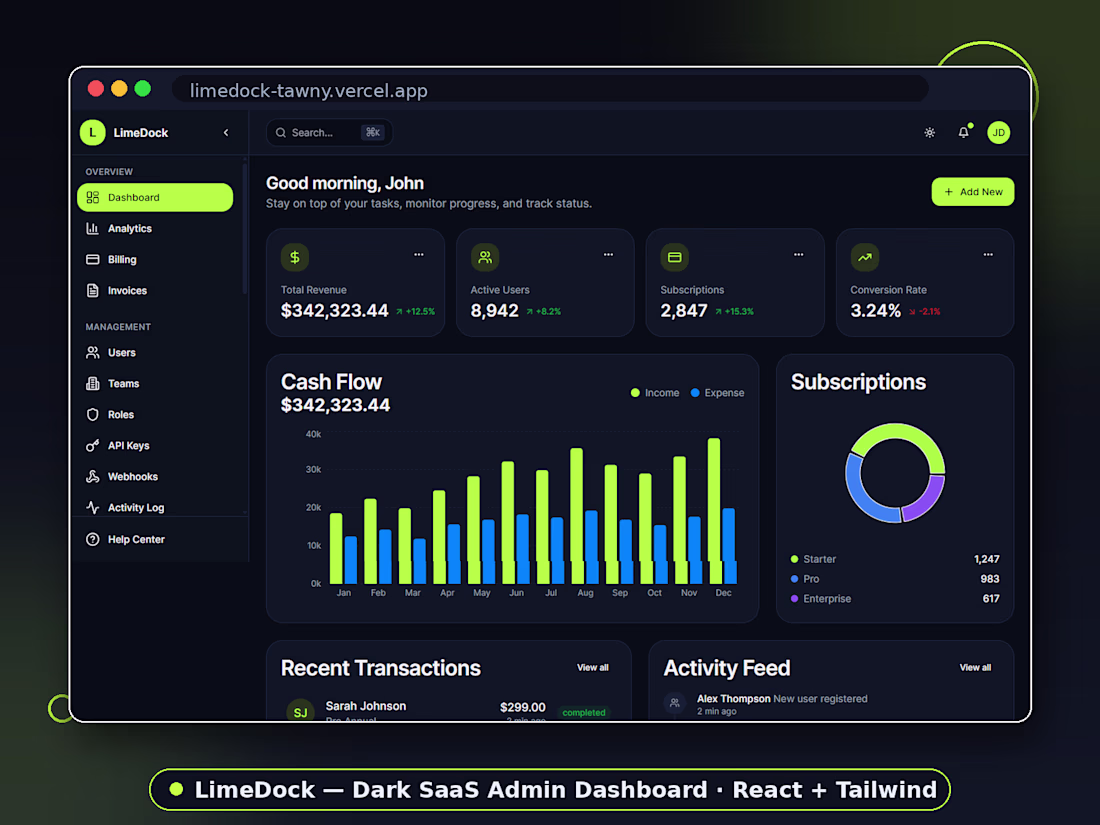The image size is (1100, 825).
Task: Click the ⌘K shortcut badge
Action: click(373, 133)
